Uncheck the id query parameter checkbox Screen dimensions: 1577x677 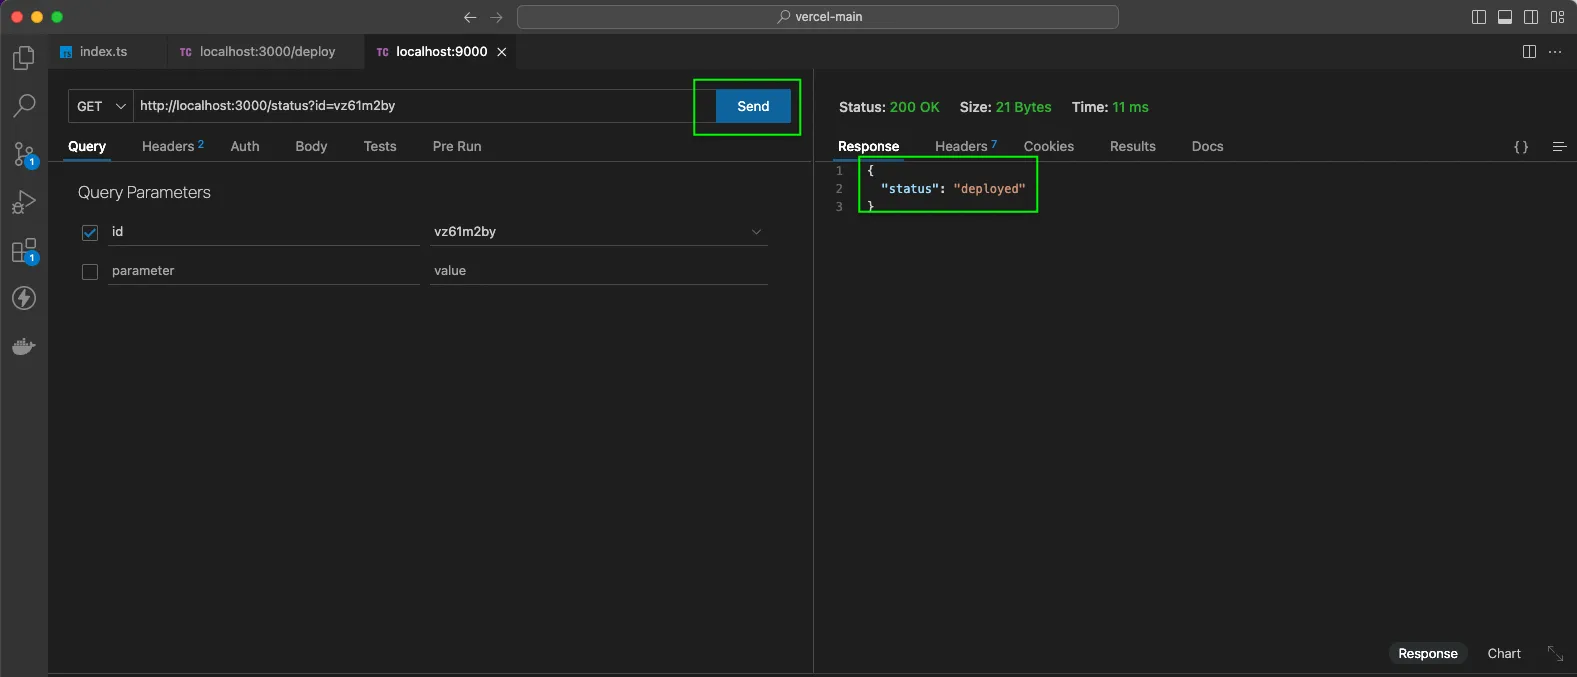point(90,232)
